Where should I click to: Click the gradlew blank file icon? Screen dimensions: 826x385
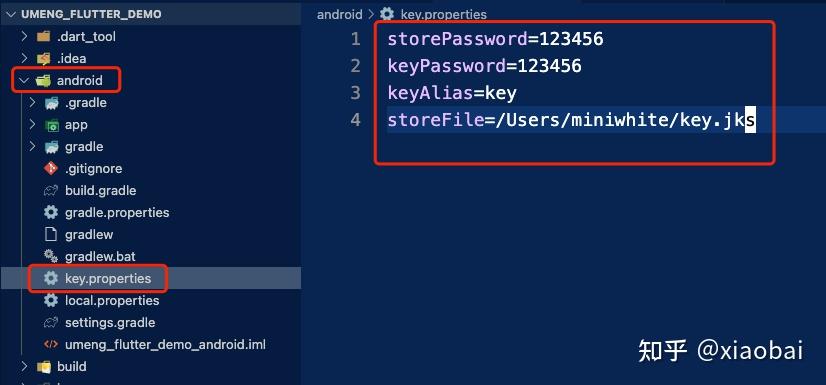(51, 234)
